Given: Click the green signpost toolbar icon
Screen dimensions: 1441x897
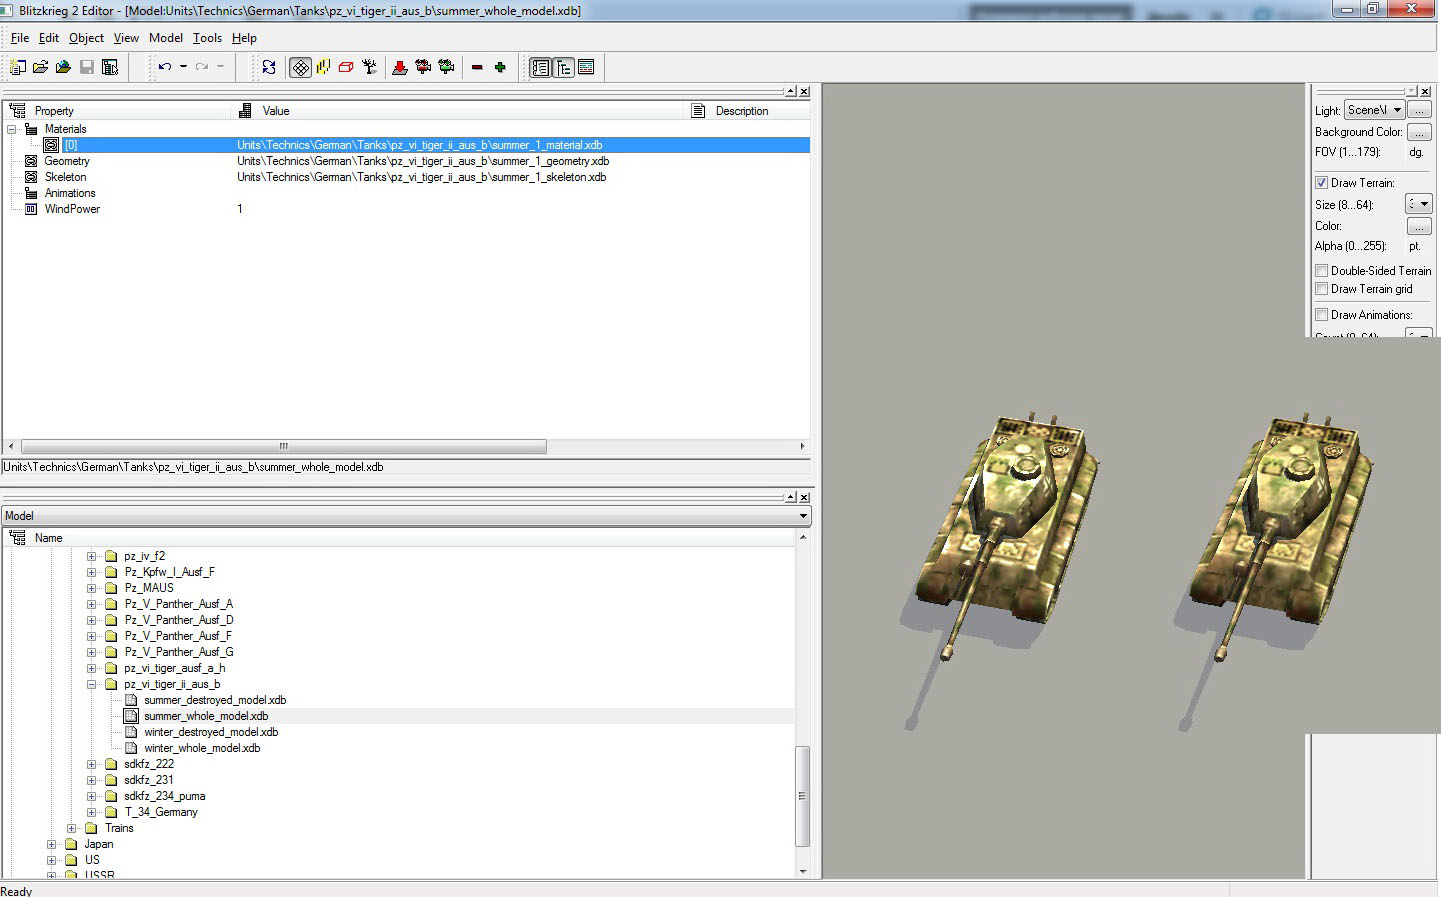Looking at the screenshot, I should (x=446, y=67).
